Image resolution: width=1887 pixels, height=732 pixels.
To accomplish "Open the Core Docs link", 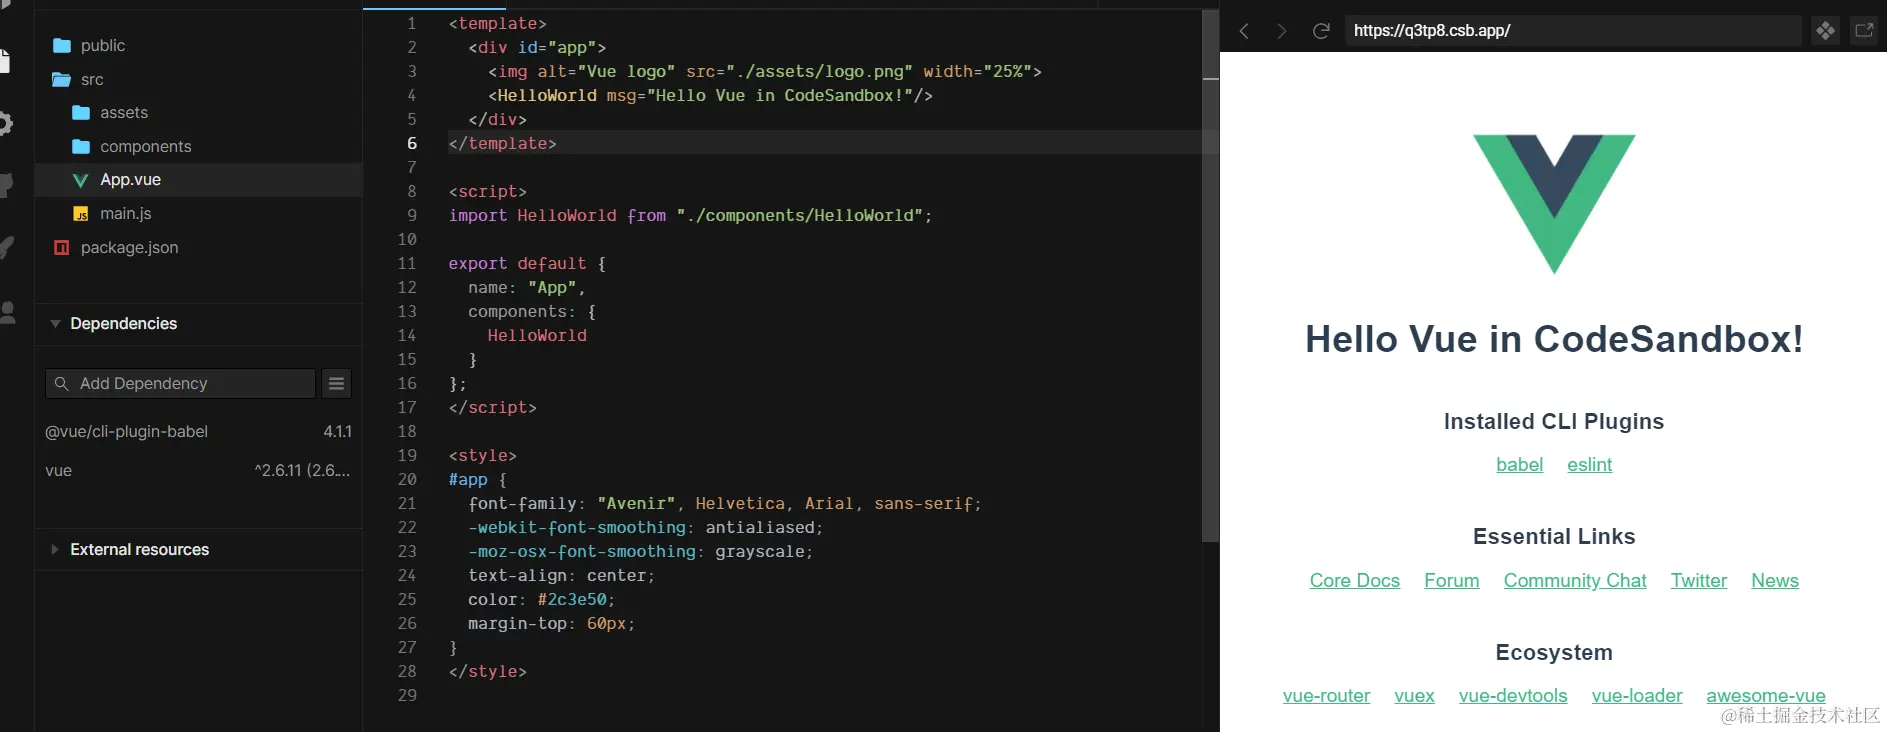I will [1355, 581].
